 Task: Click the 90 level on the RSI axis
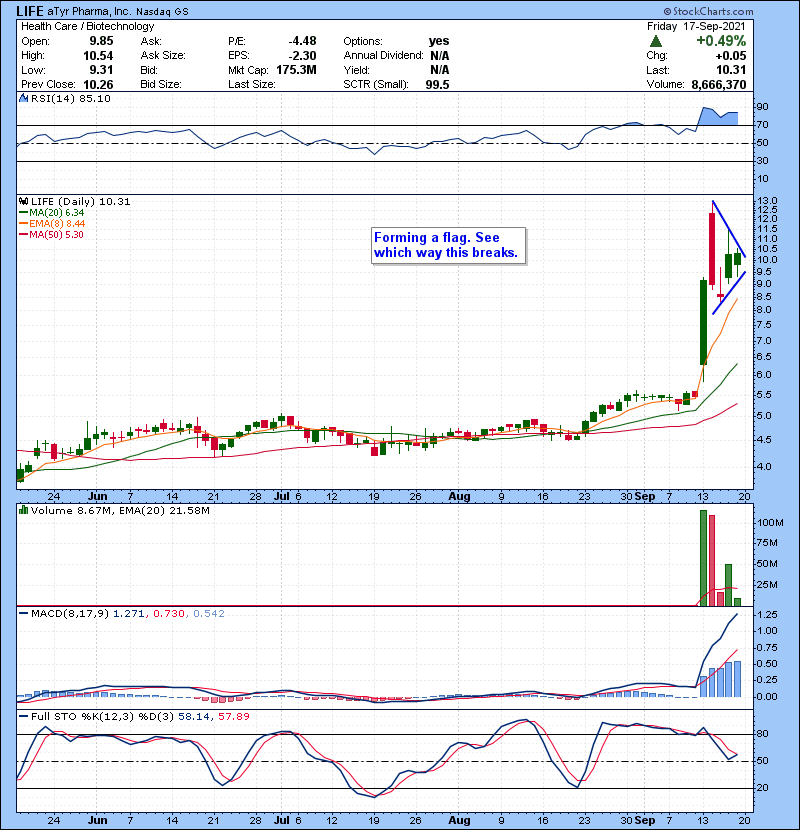click(x=762, y=106)
